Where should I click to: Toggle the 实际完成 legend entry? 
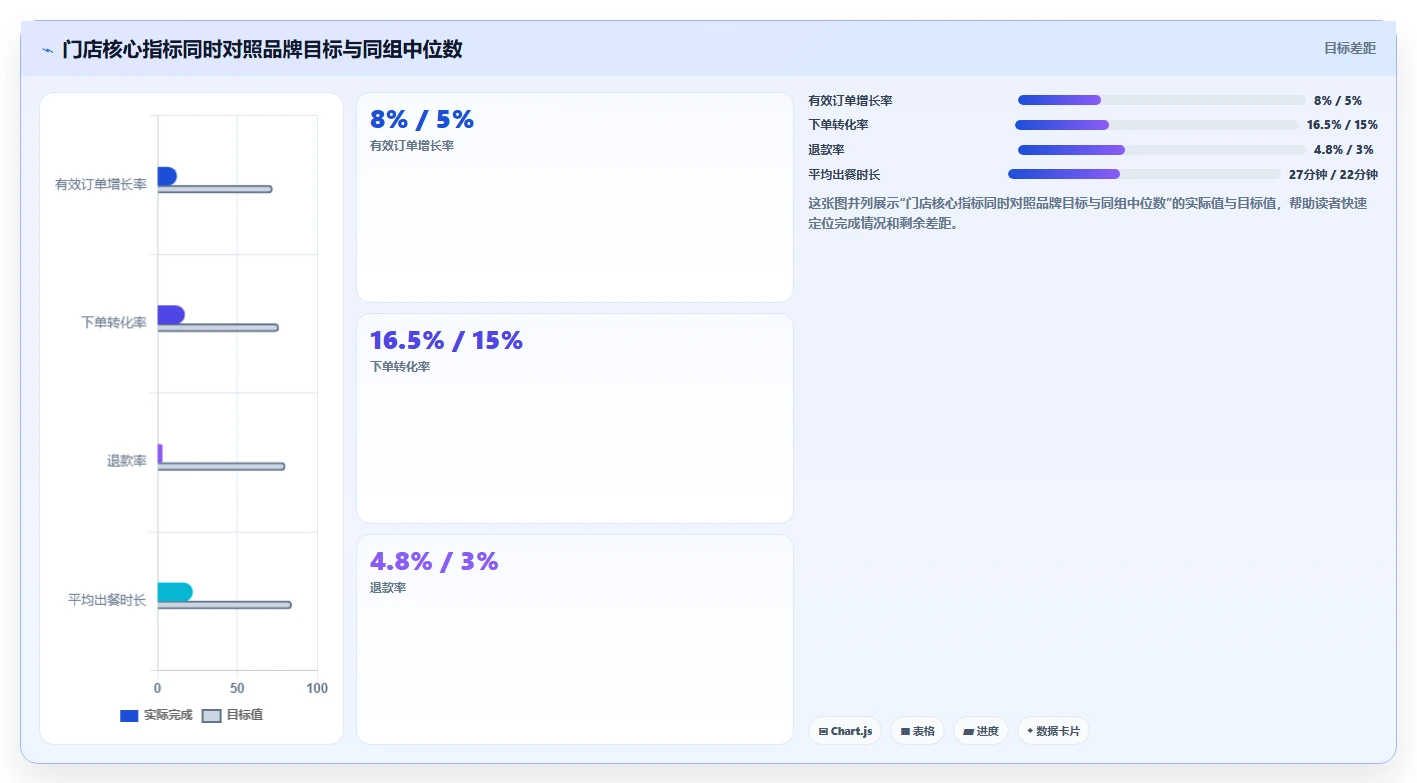(x=156, y=715)
